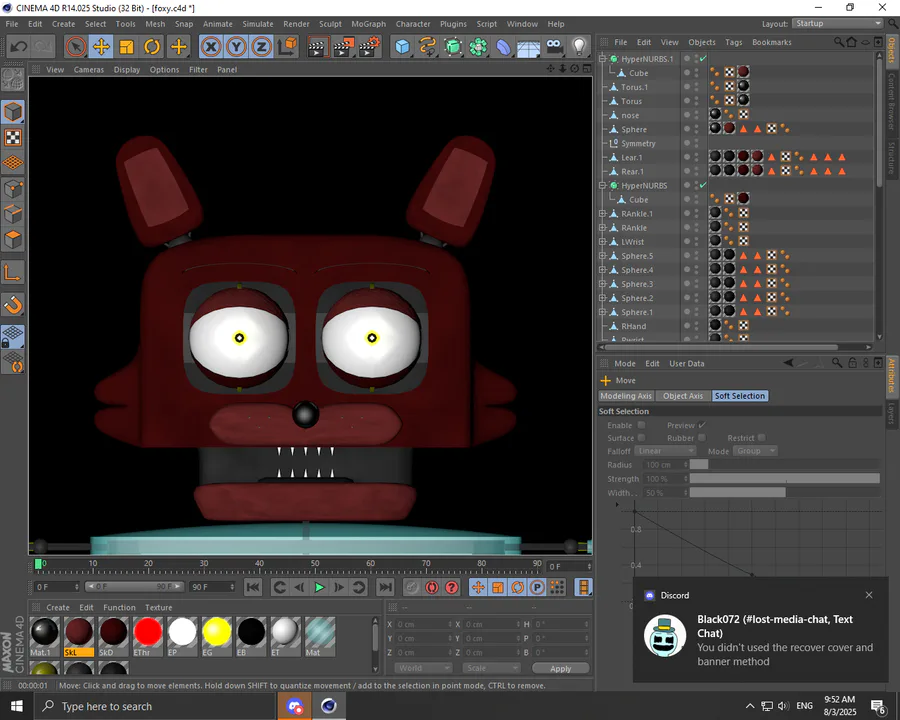Open the Sculpt menu

(x=330, y=24)
